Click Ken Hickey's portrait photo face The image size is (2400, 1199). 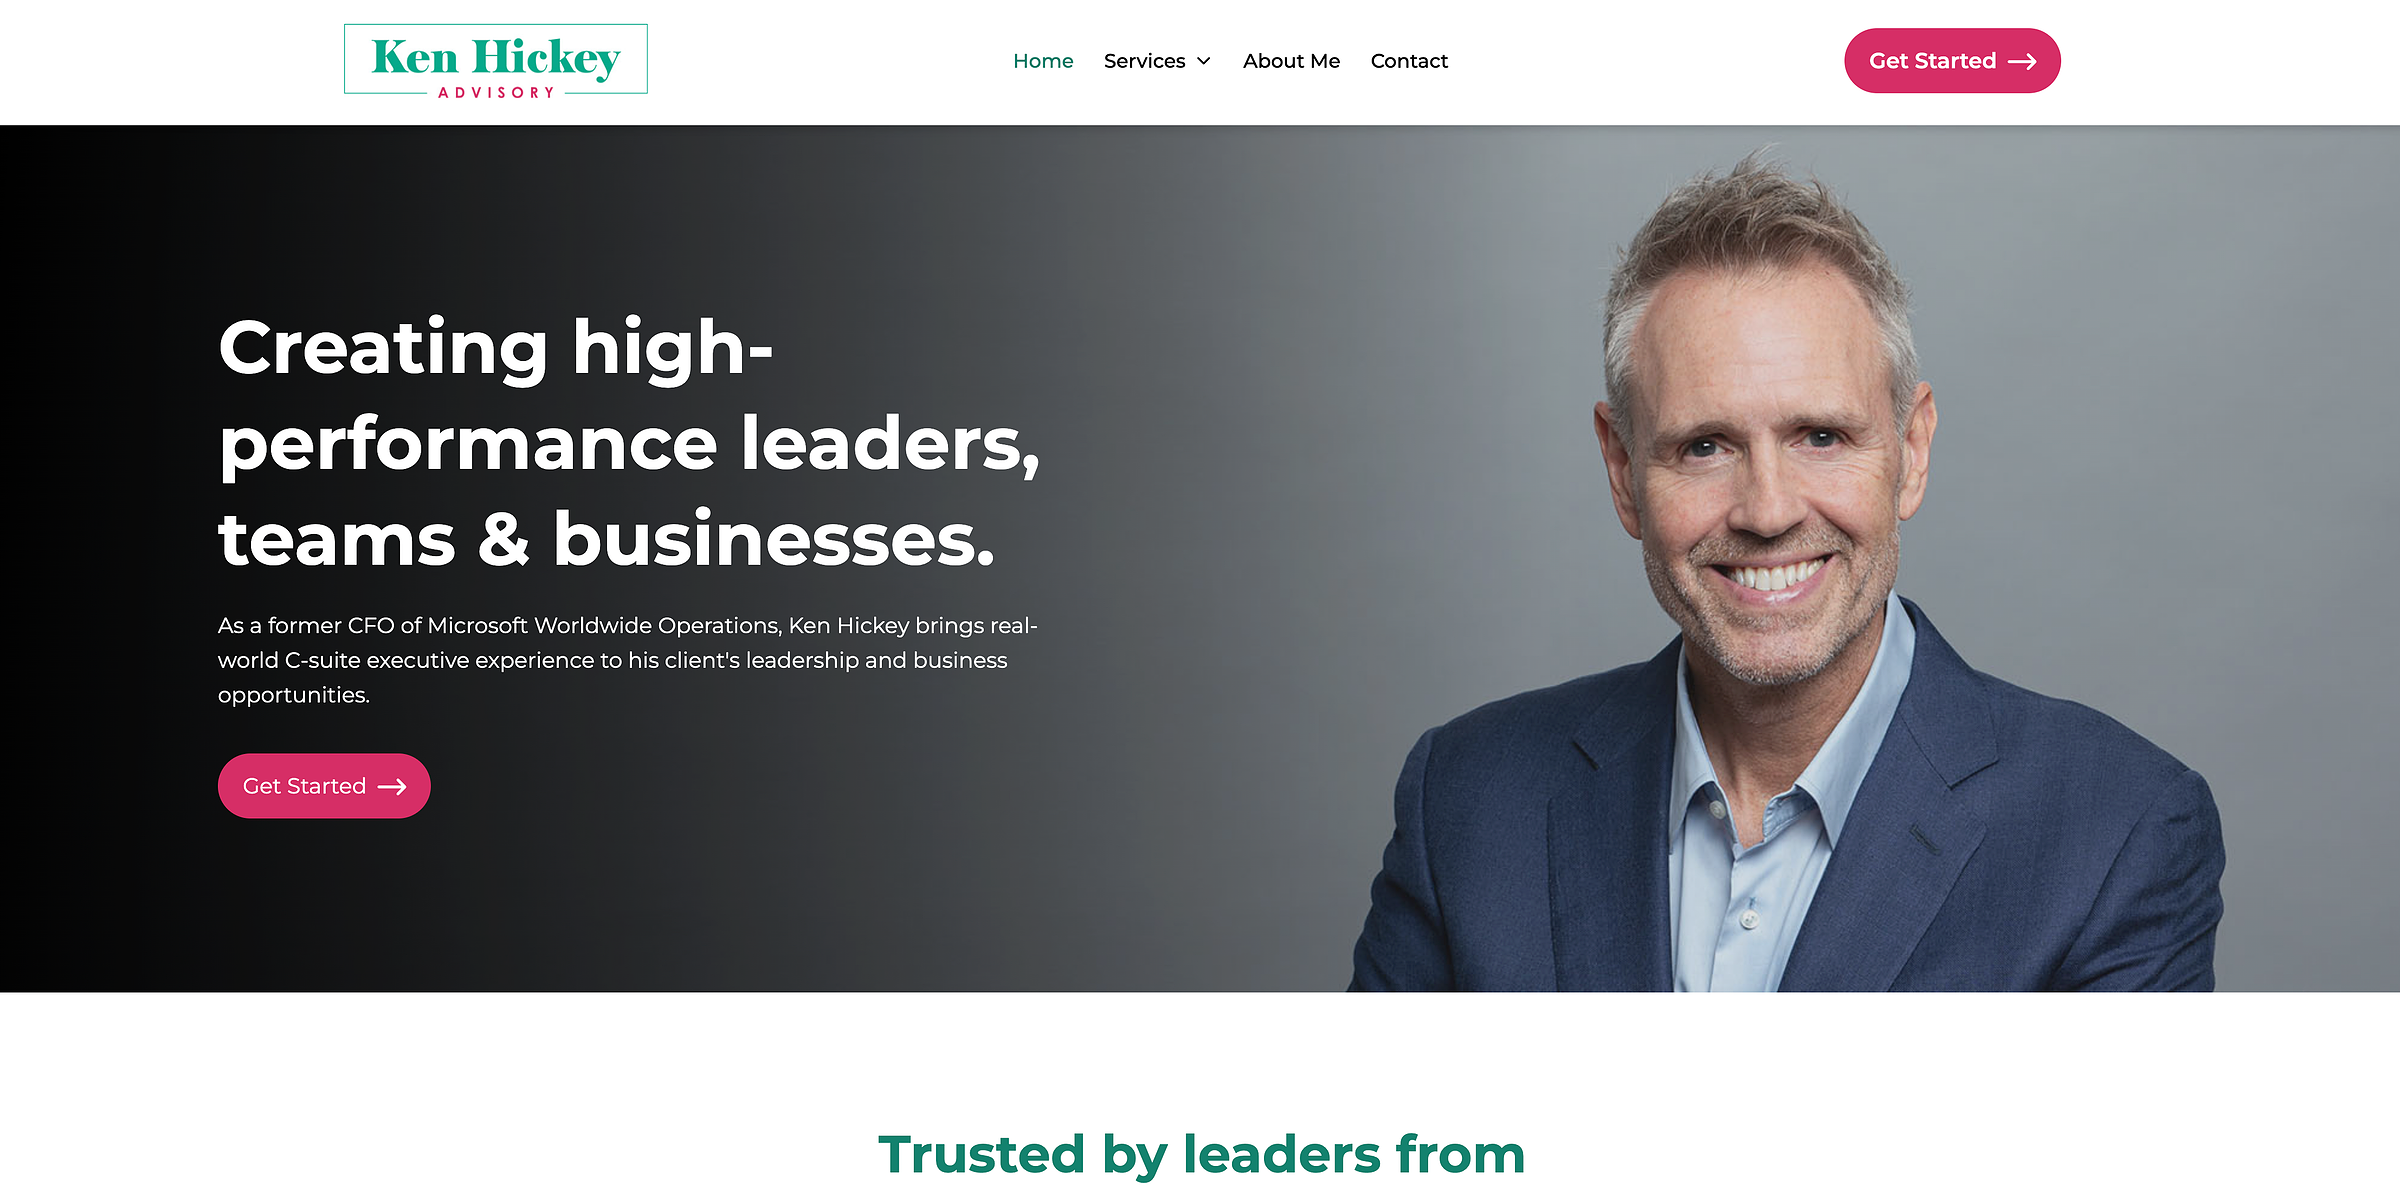click(x=1765, y=470)
